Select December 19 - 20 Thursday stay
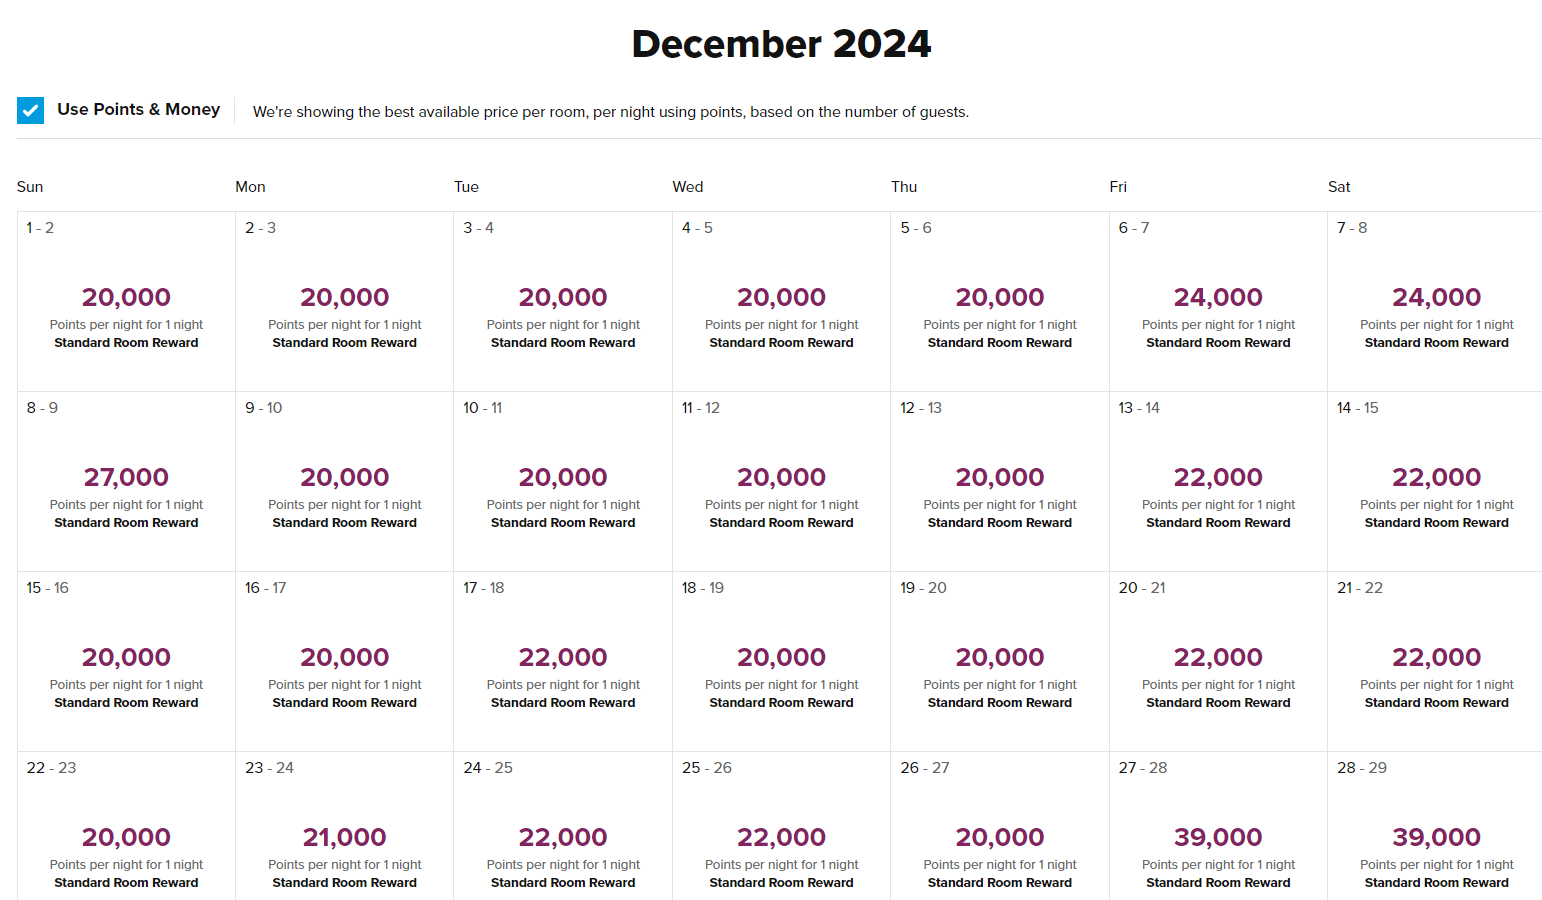The height and width of the screenshot is (900, 1542). point(1000,661)
